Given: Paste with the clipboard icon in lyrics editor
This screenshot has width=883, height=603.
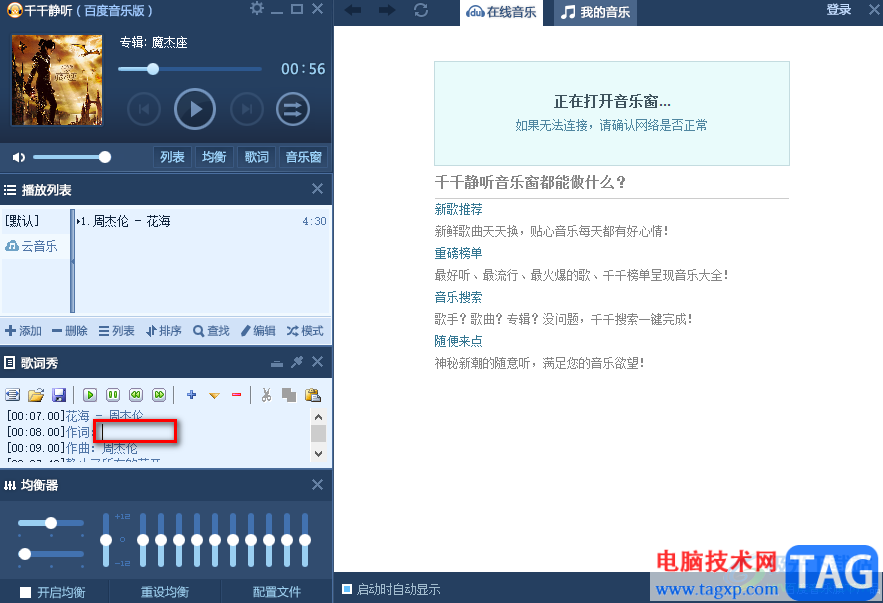Looking at the screenshot, I should tap(313, 395).
